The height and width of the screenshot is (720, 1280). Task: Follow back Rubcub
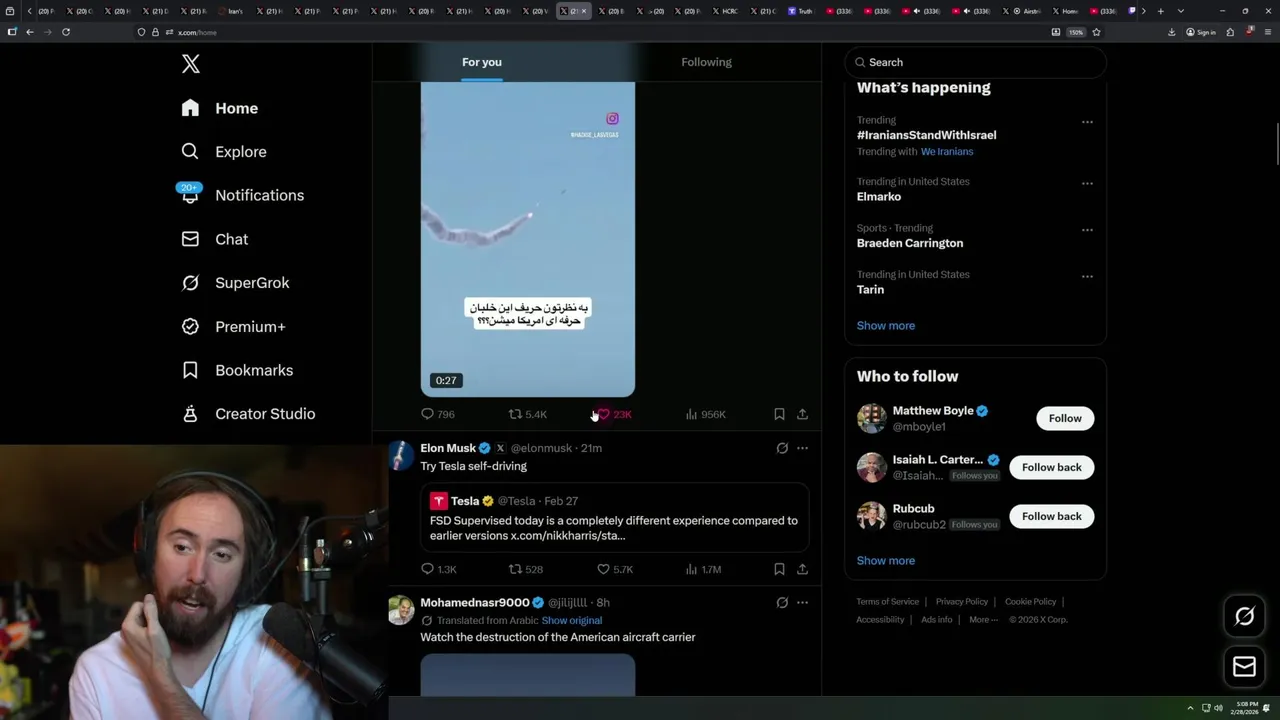click(x=1051, y=516)
